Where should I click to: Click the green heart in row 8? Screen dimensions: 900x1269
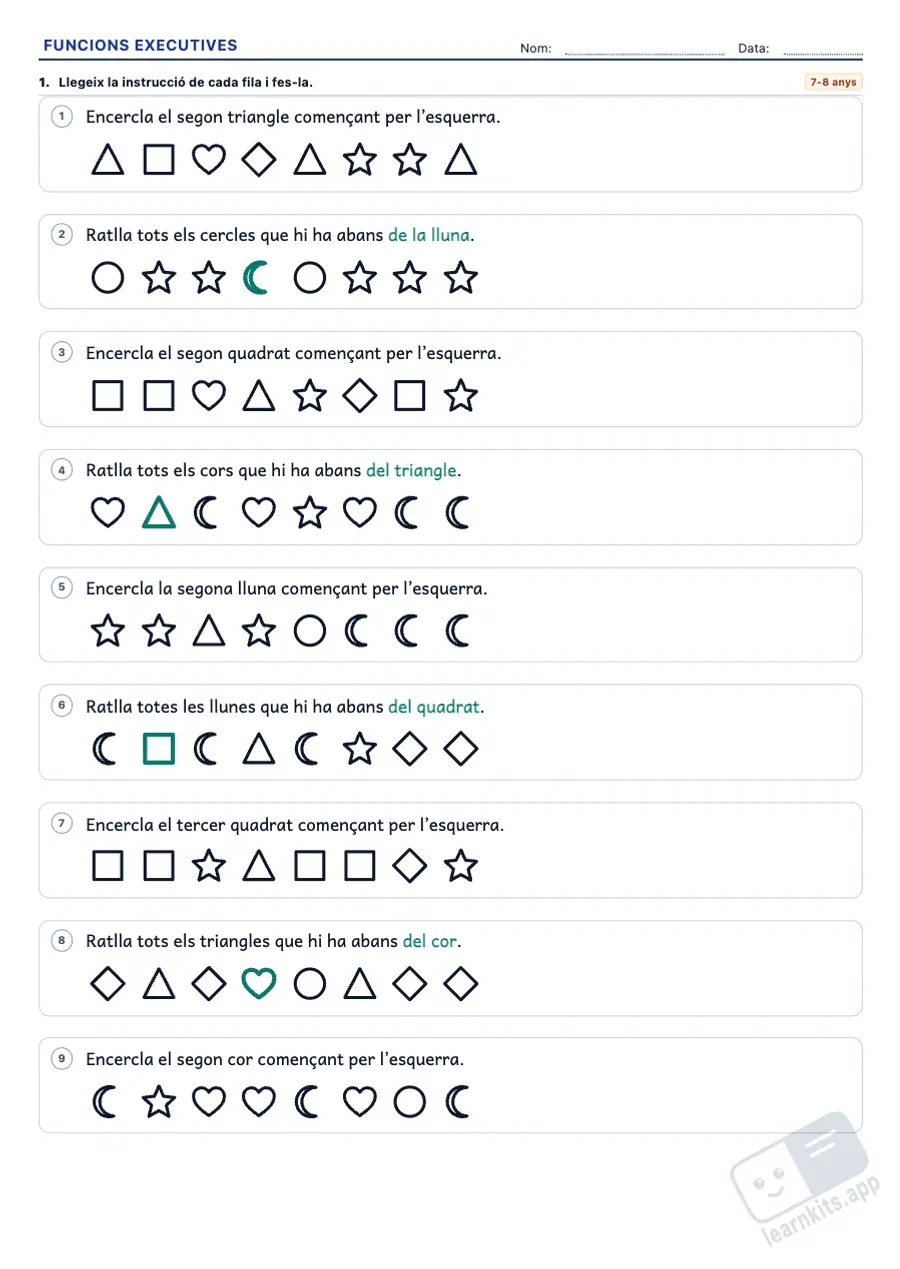[x=259, y=985]
